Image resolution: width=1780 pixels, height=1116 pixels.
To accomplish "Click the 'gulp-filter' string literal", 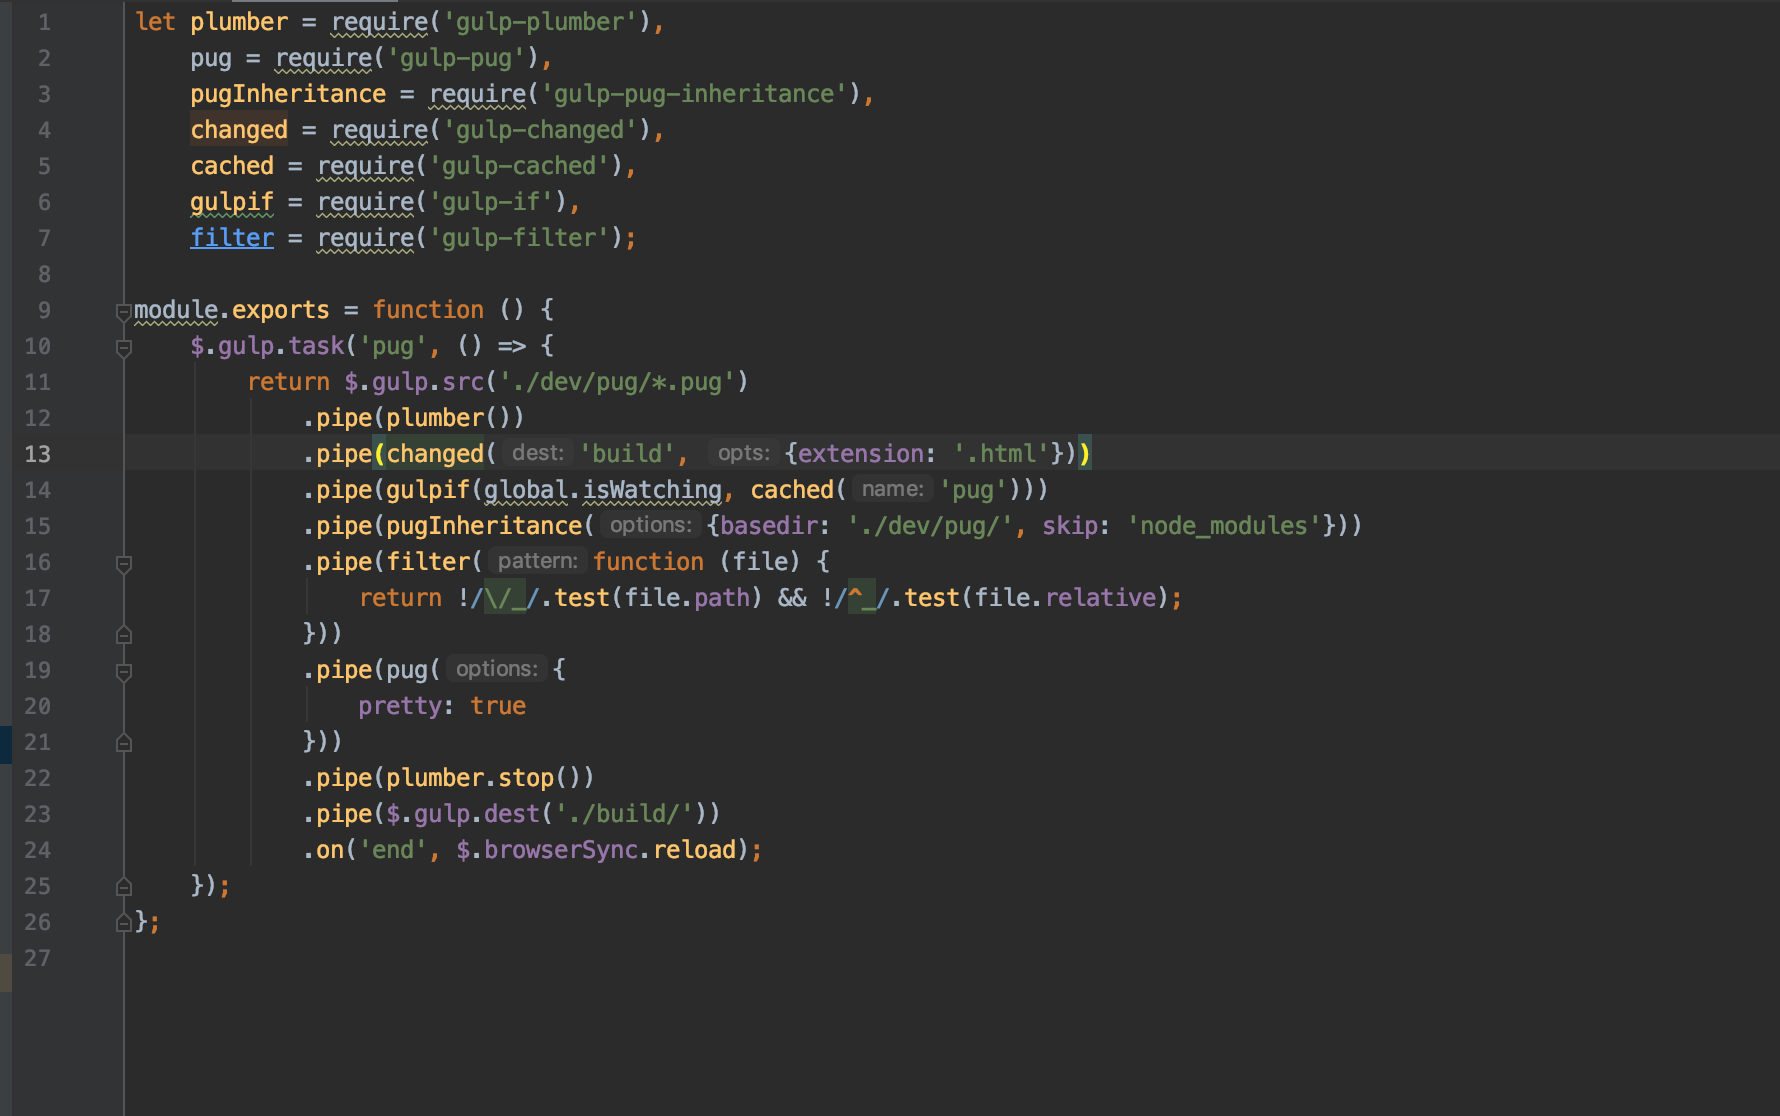I will tap(520, 238).
